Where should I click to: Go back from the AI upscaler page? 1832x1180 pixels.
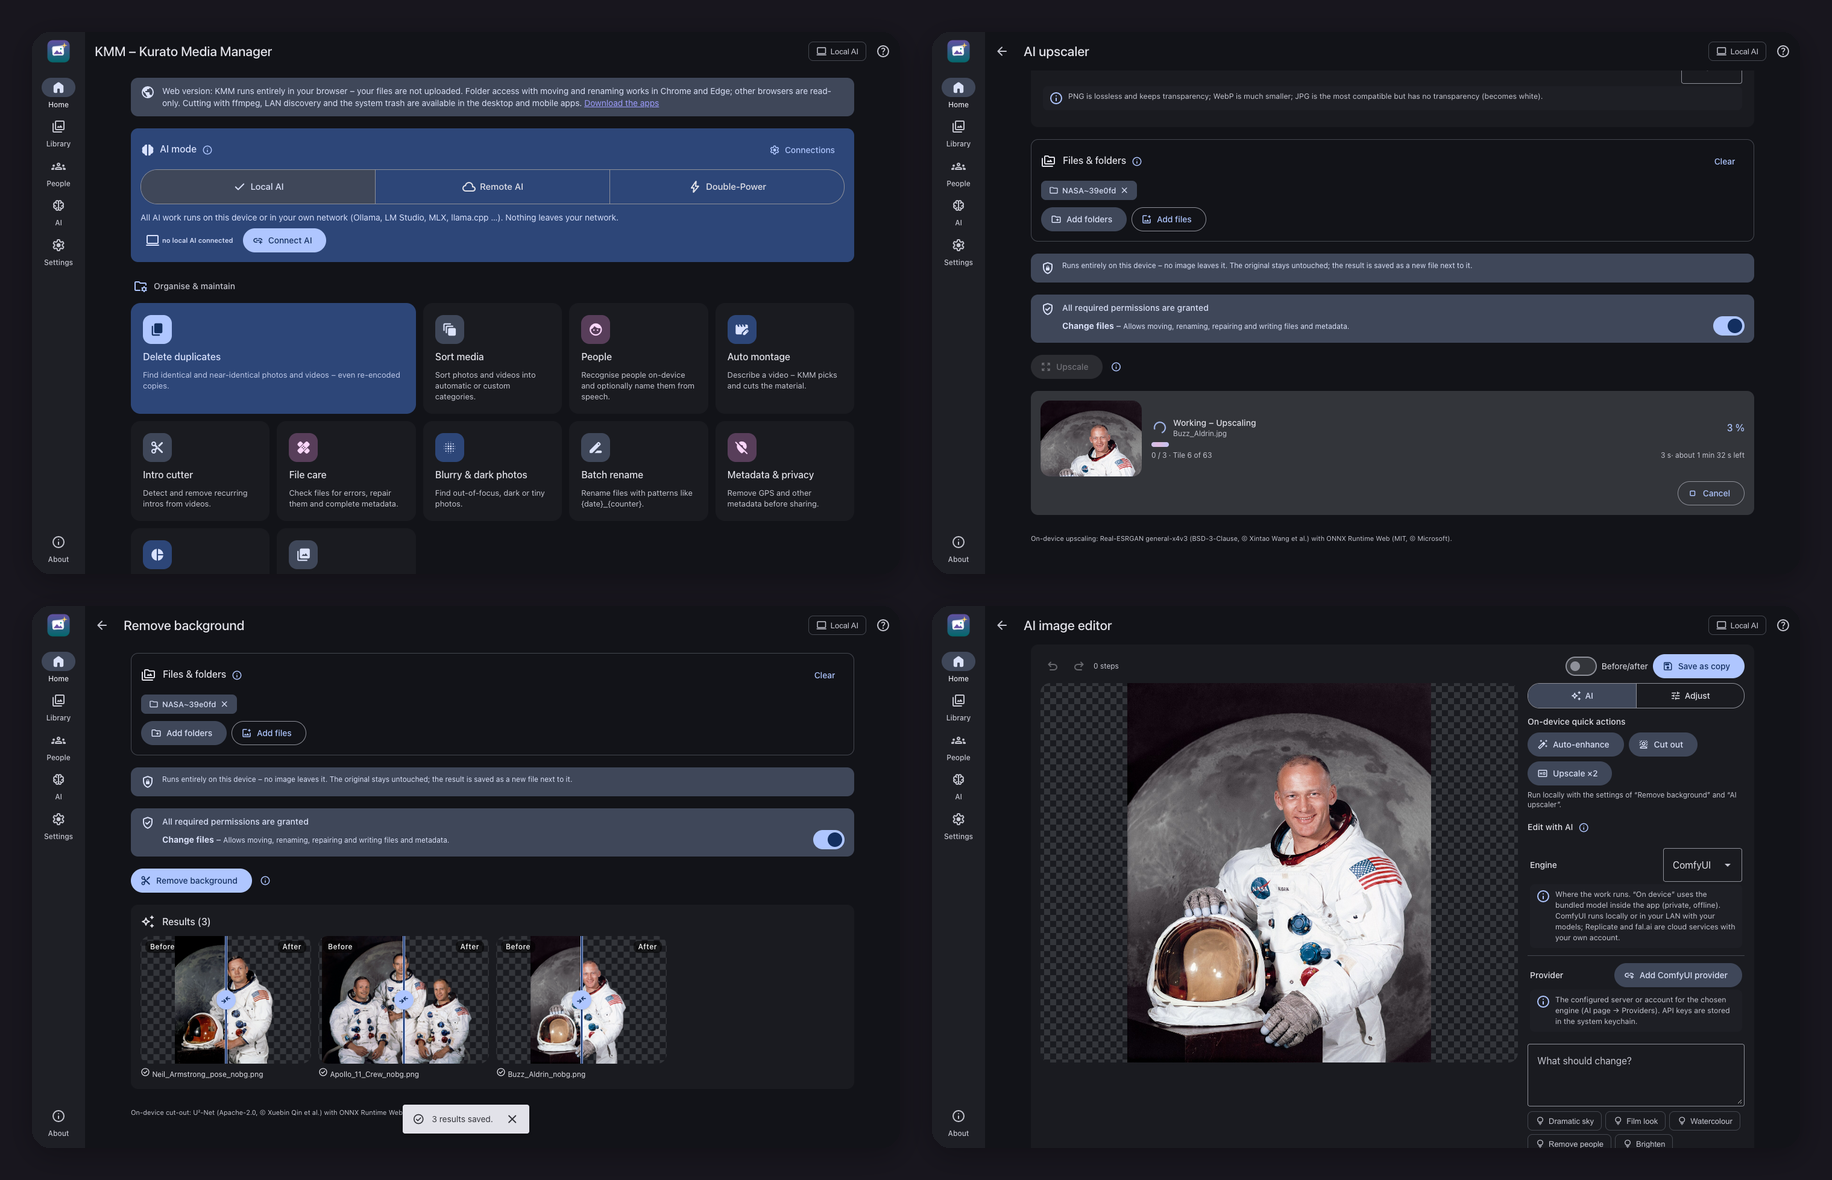click(1002, 51)
